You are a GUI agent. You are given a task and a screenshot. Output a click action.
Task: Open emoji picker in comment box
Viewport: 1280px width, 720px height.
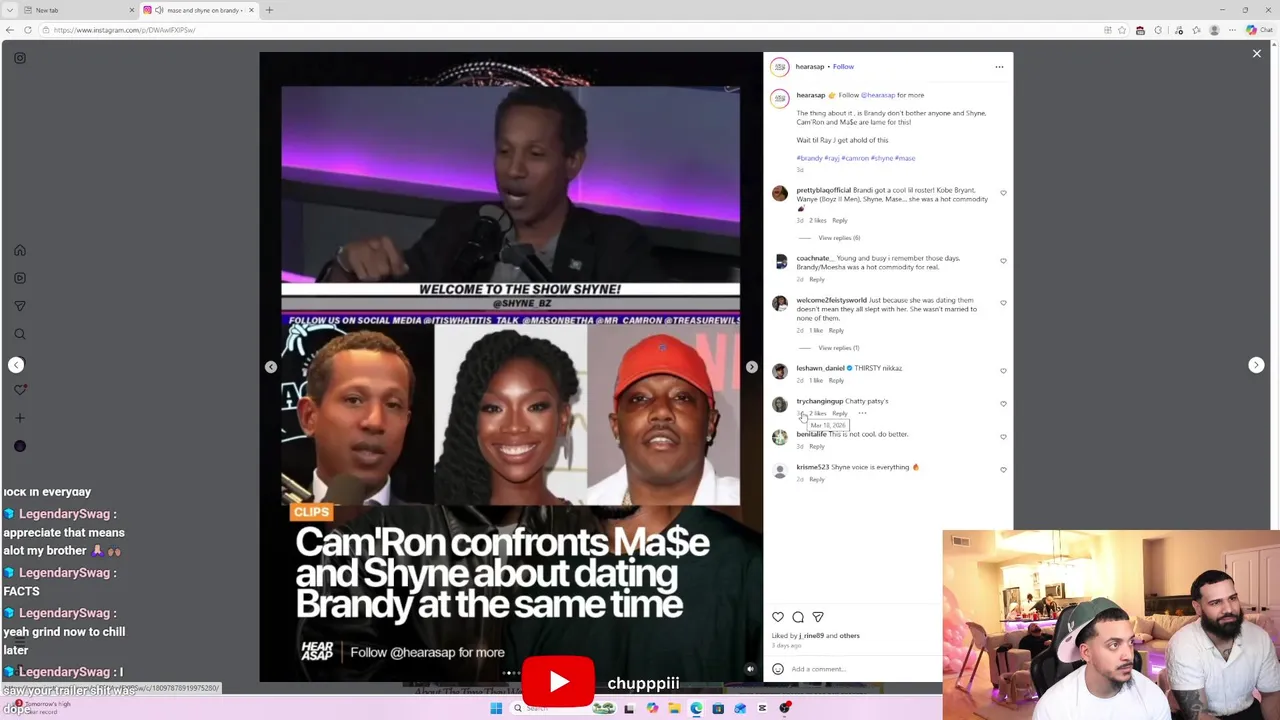pyautogui.click(x=778, y=669)
